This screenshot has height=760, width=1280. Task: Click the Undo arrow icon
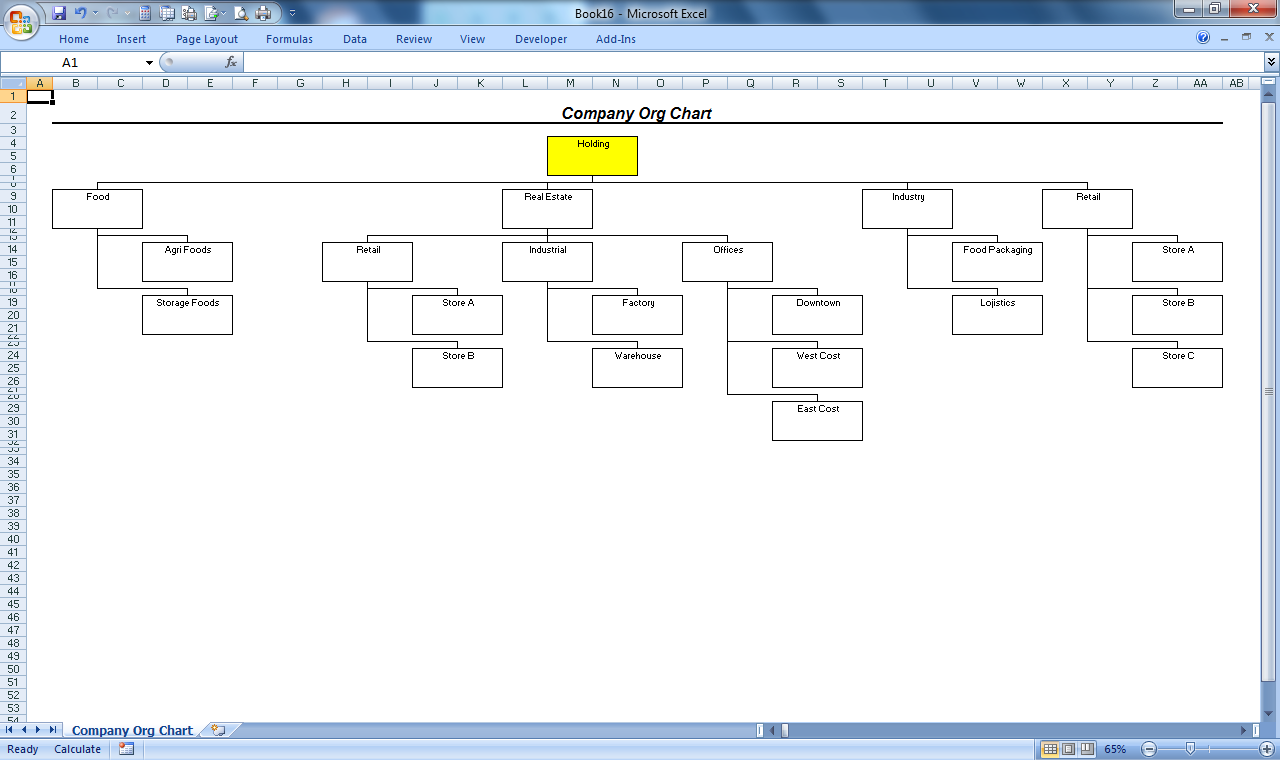(81, 13)
